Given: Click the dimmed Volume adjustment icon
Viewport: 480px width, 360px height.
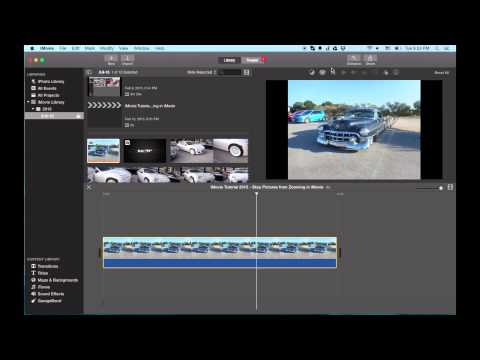Looking at the screenshot, I should pos(354,72).
